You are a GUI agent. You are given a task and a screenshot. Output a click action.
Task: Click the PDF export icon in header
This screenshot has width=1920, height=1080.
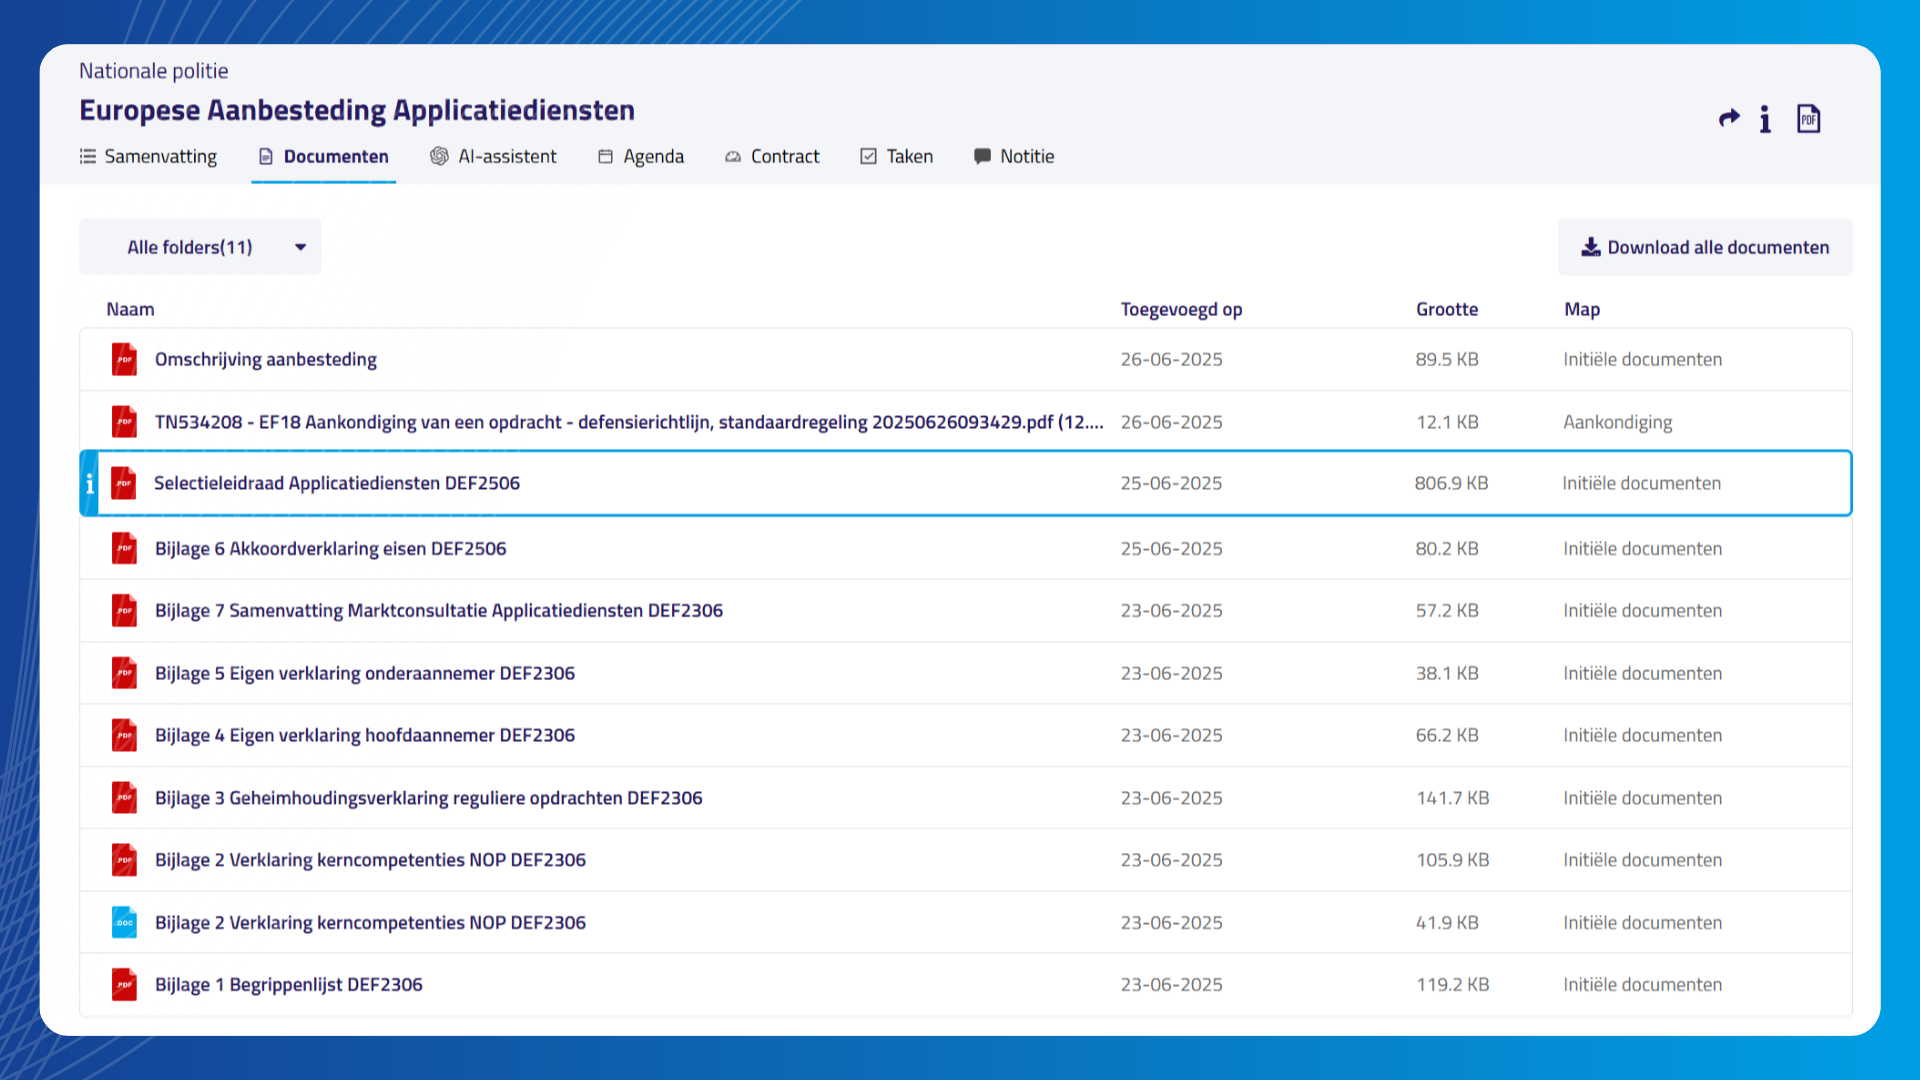pyautogui.click(x=1808, y=119)
